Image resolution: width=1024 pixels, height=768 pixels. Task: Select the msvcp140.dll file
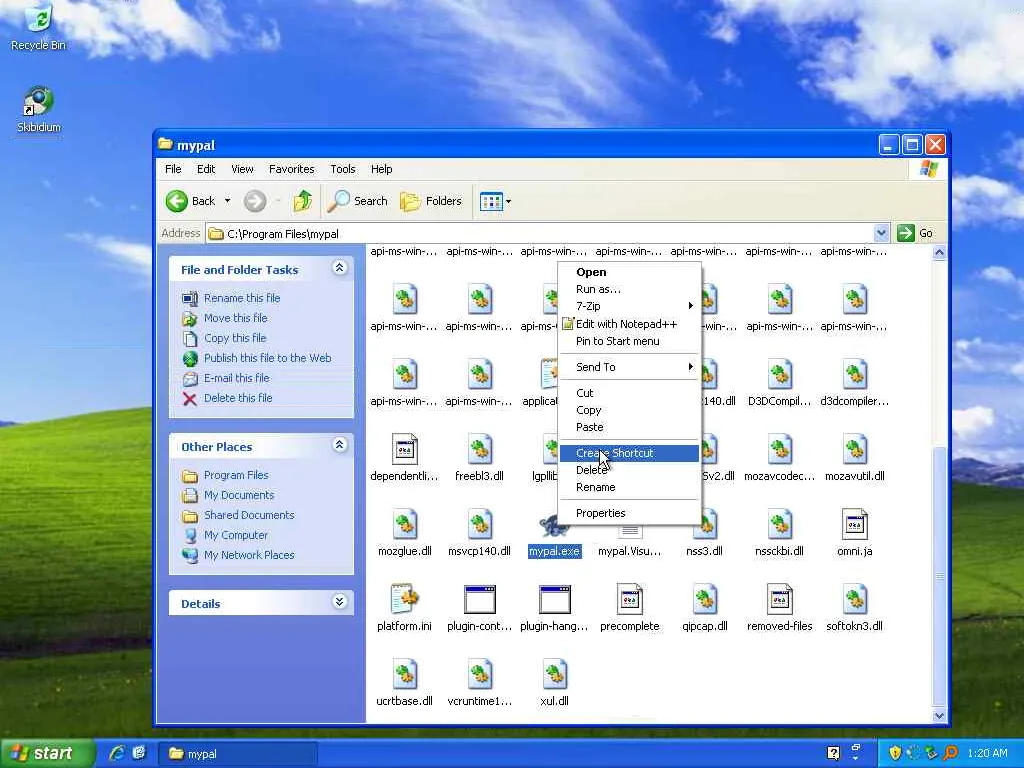[479, 533]
